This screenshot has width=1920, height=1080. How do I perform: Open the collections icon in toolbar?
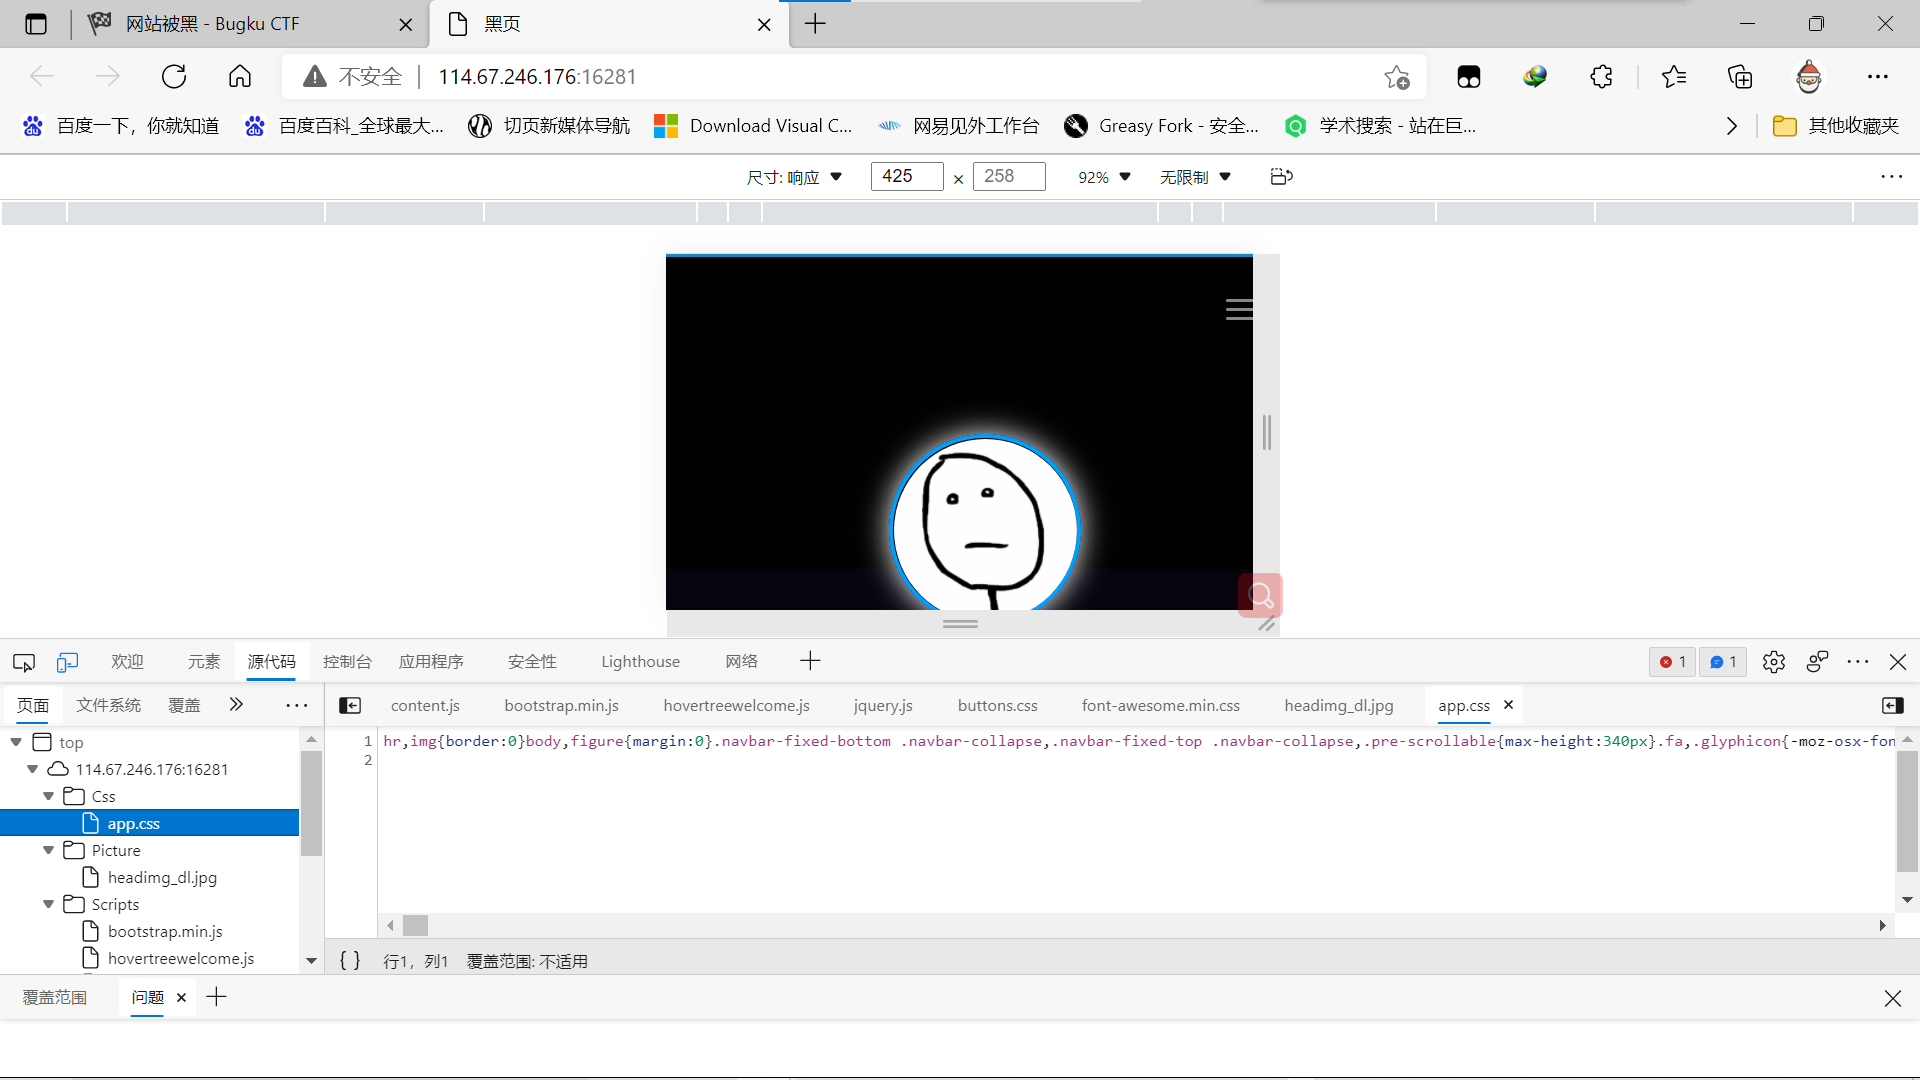tap(1740, 77)
